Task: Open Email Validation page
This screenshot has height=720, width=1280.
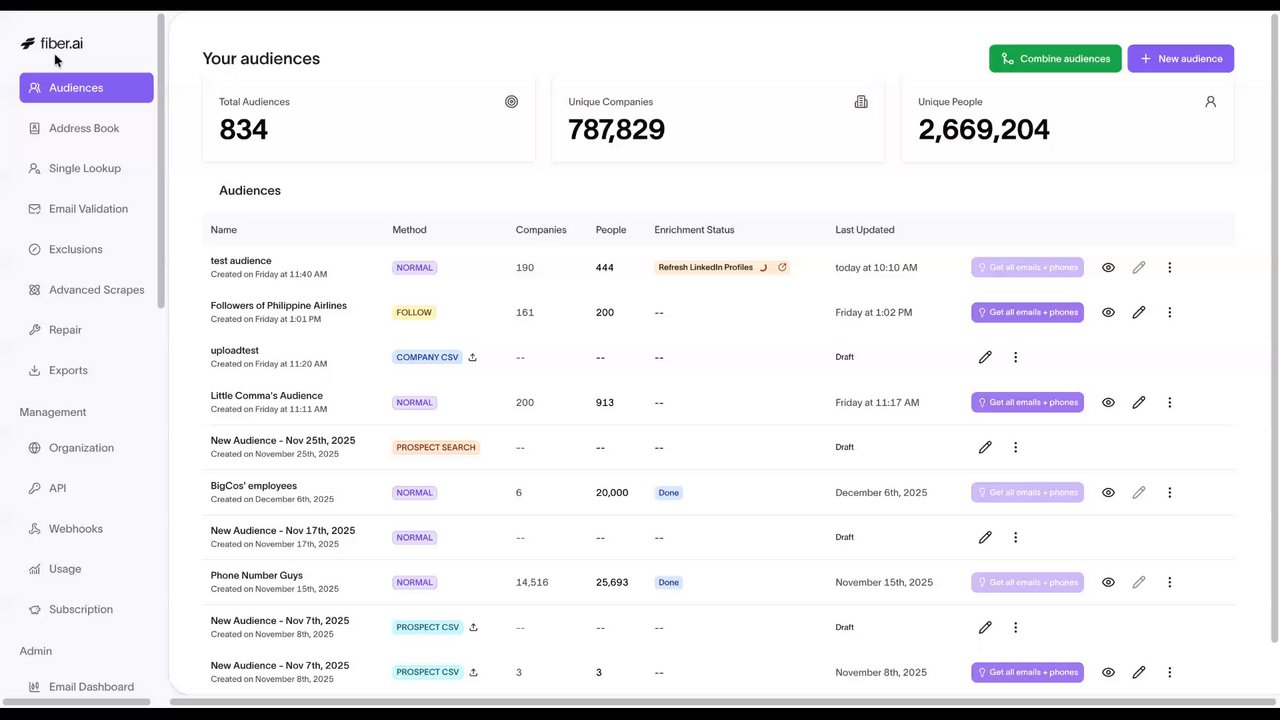Action: point(86,209)
